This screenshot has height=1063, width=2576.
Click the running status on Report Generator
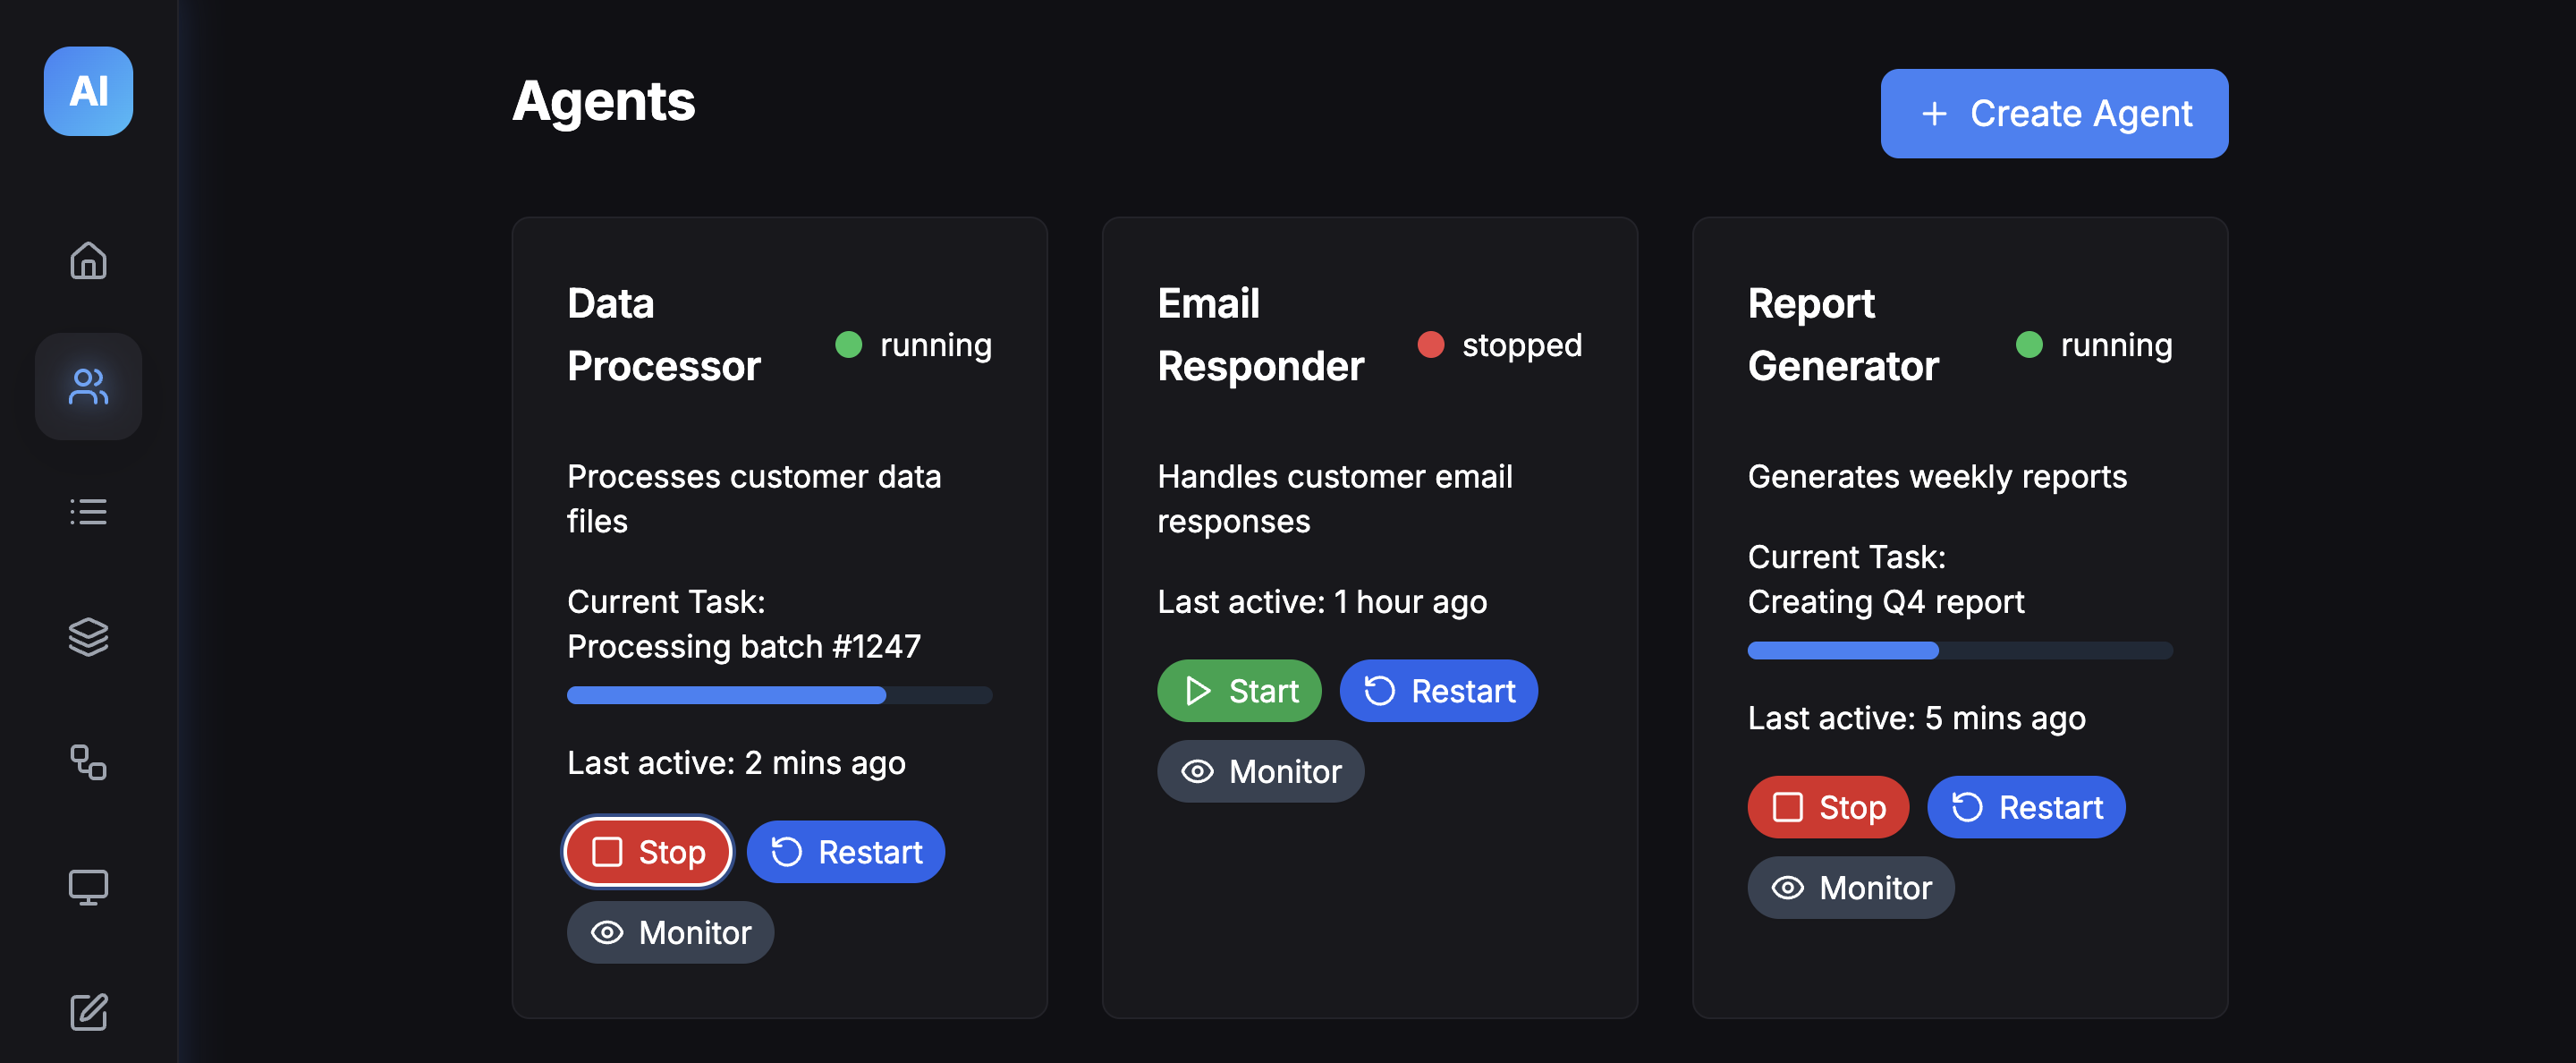pyautogui.click(x=2094, y=345)
